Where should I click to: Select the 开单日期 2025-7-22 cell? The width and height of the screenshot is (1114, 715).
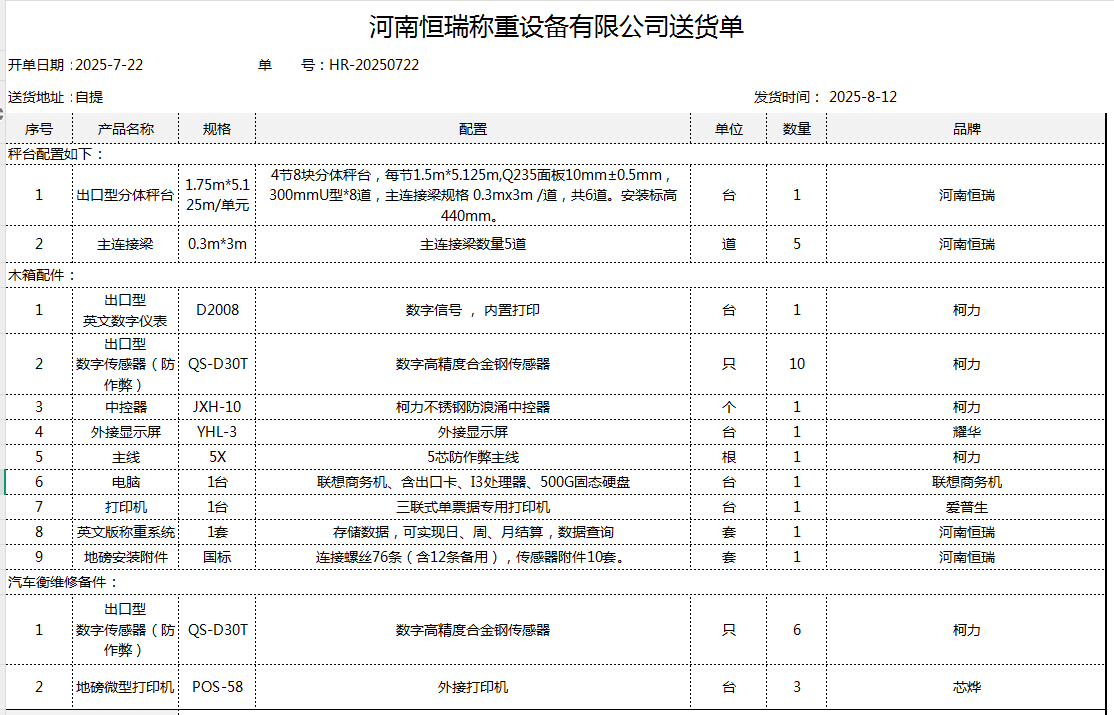click(x=76, y=65)
